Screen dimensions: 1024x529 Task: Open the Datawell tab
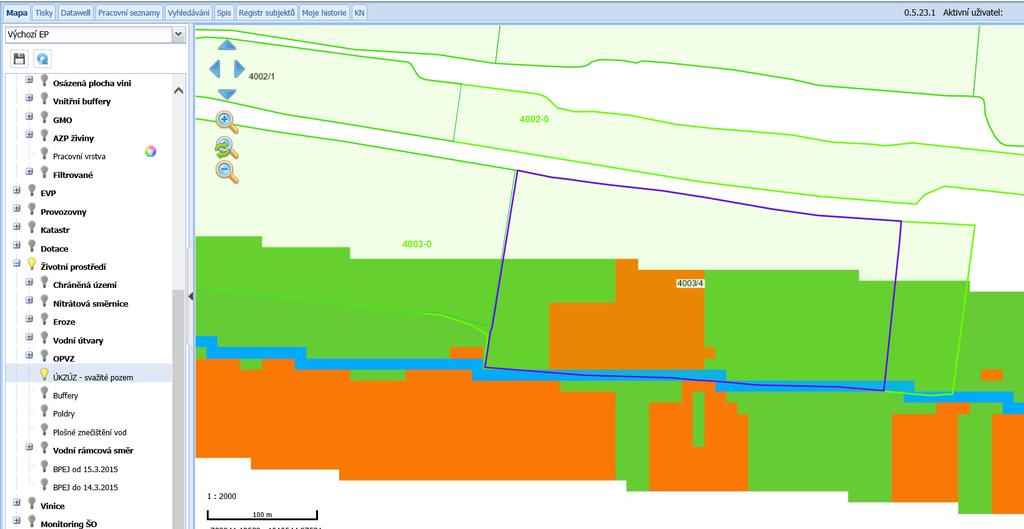tap(76, 12)
